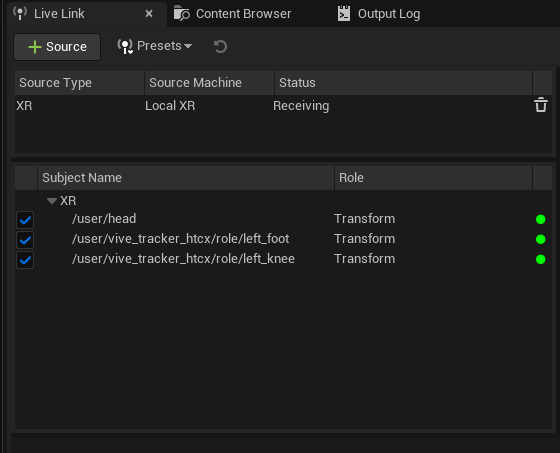Viewport: 560px width, 453px height.
Task: Switch to the Content Browser tab
Action: [x=232, y=14]
